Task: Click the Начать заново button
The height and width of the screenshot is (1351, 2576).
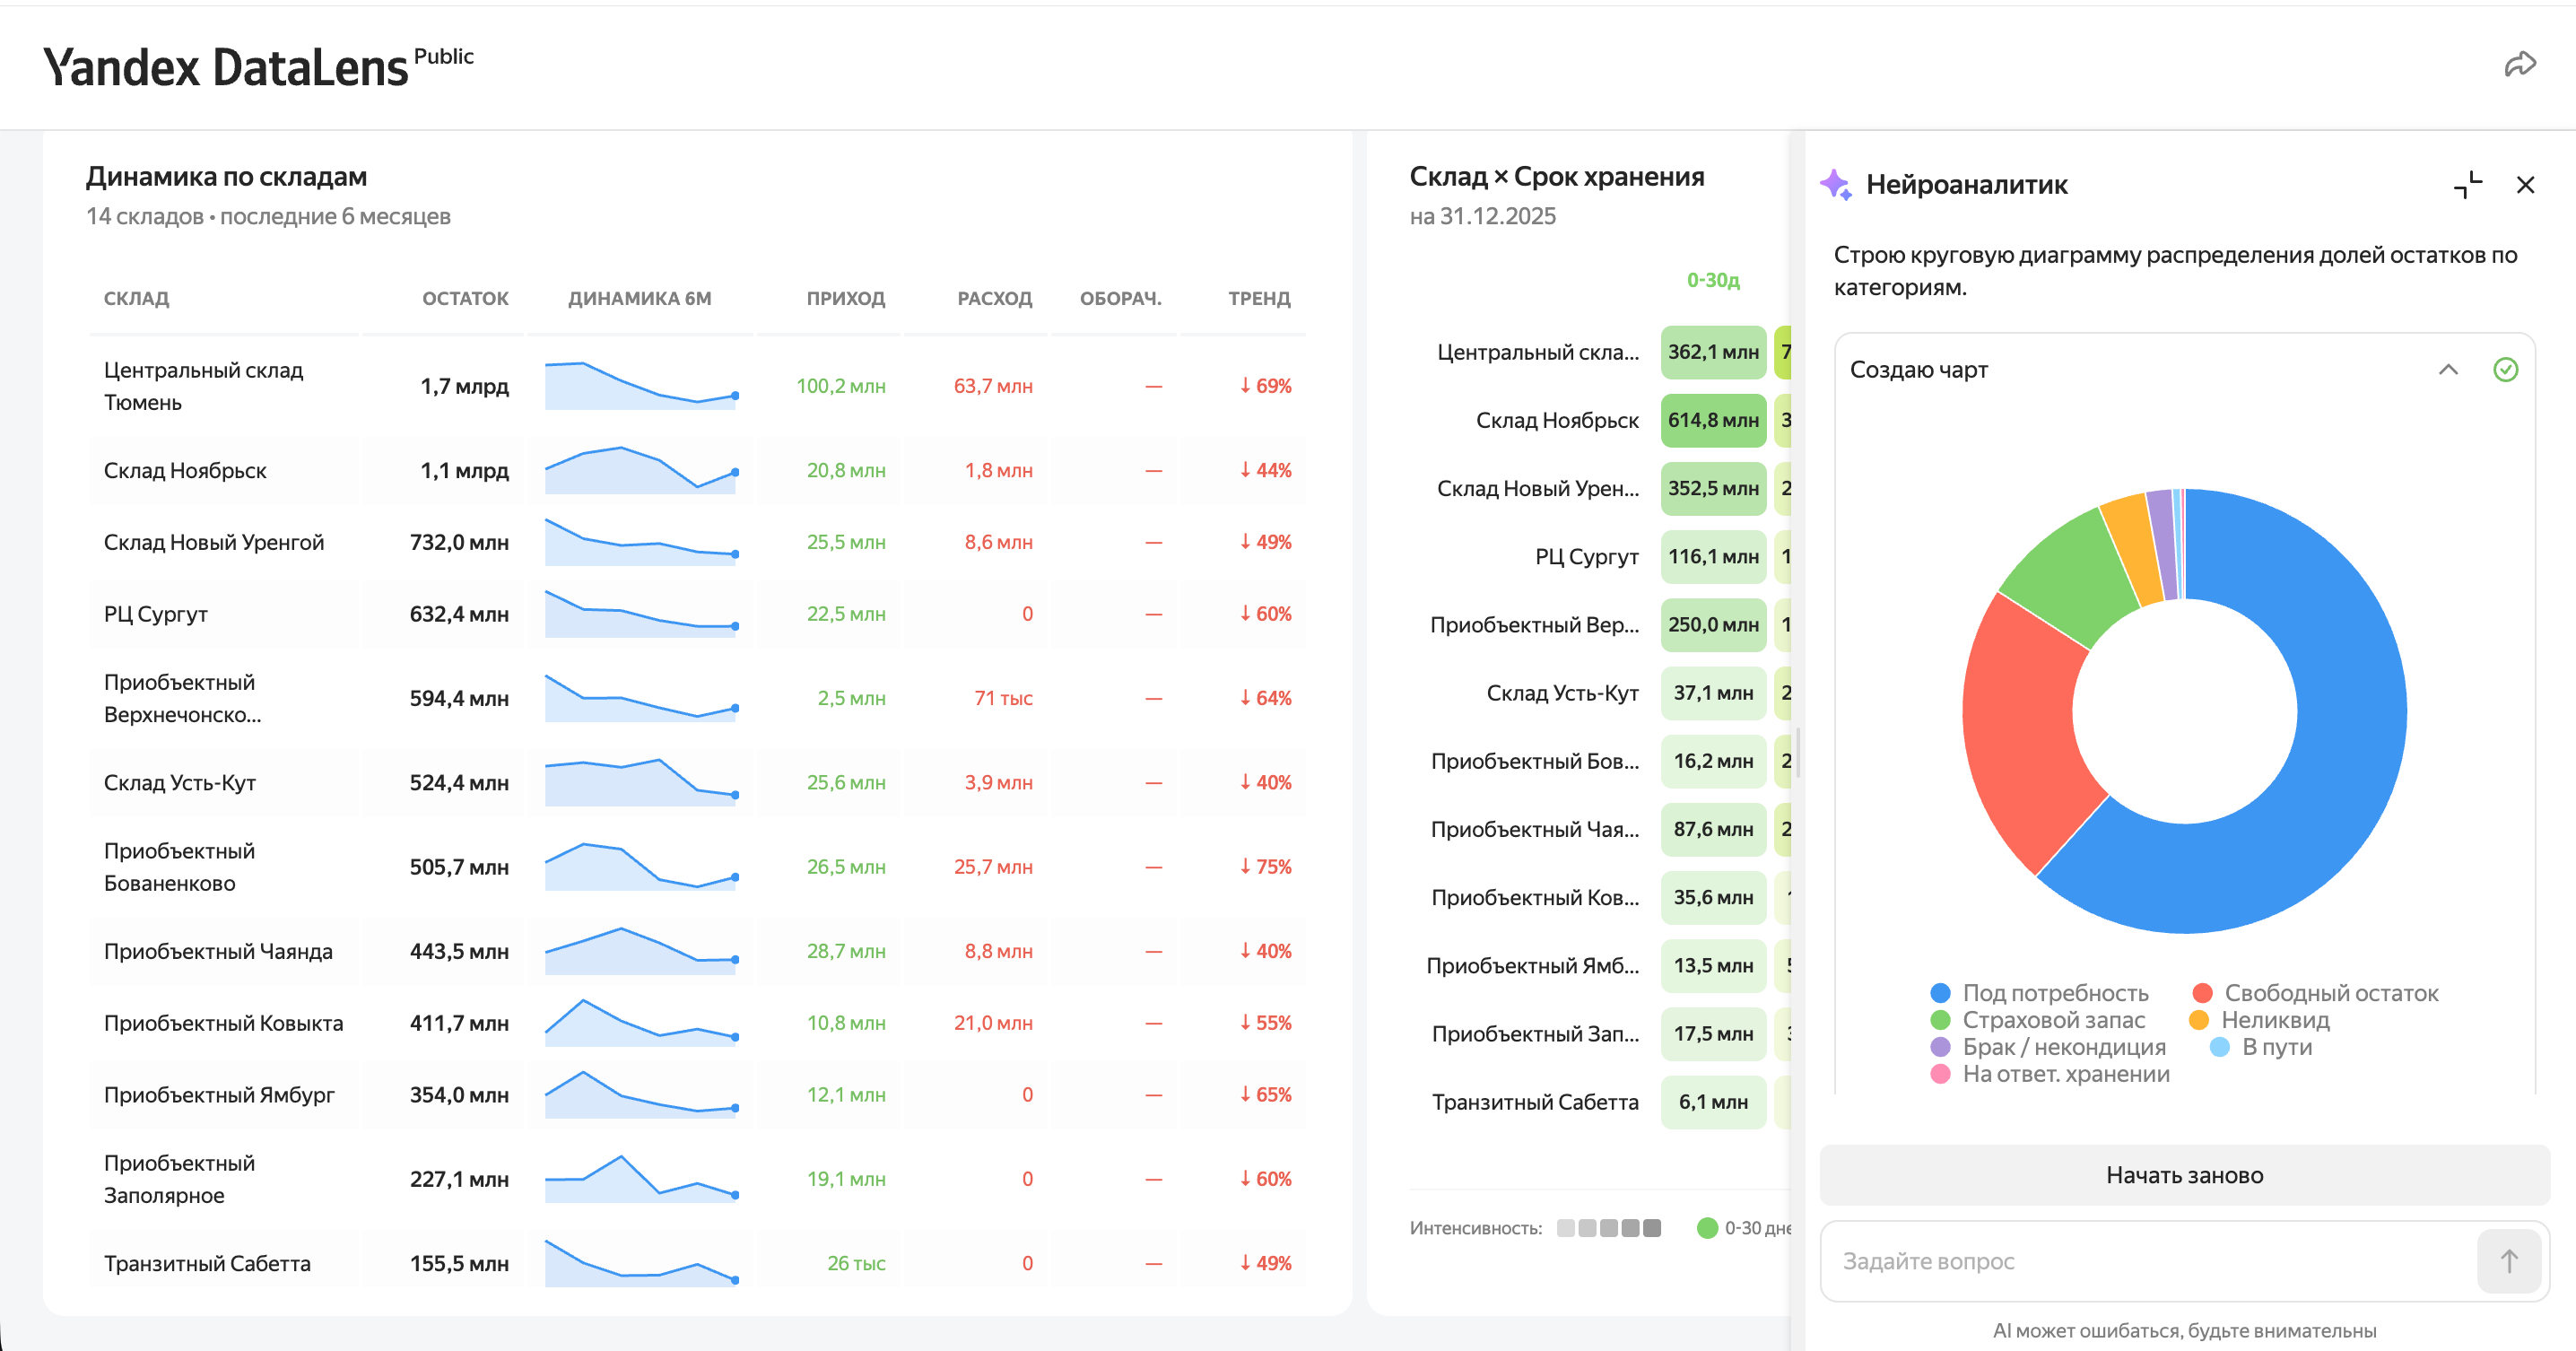Action: point(2184,1175)
